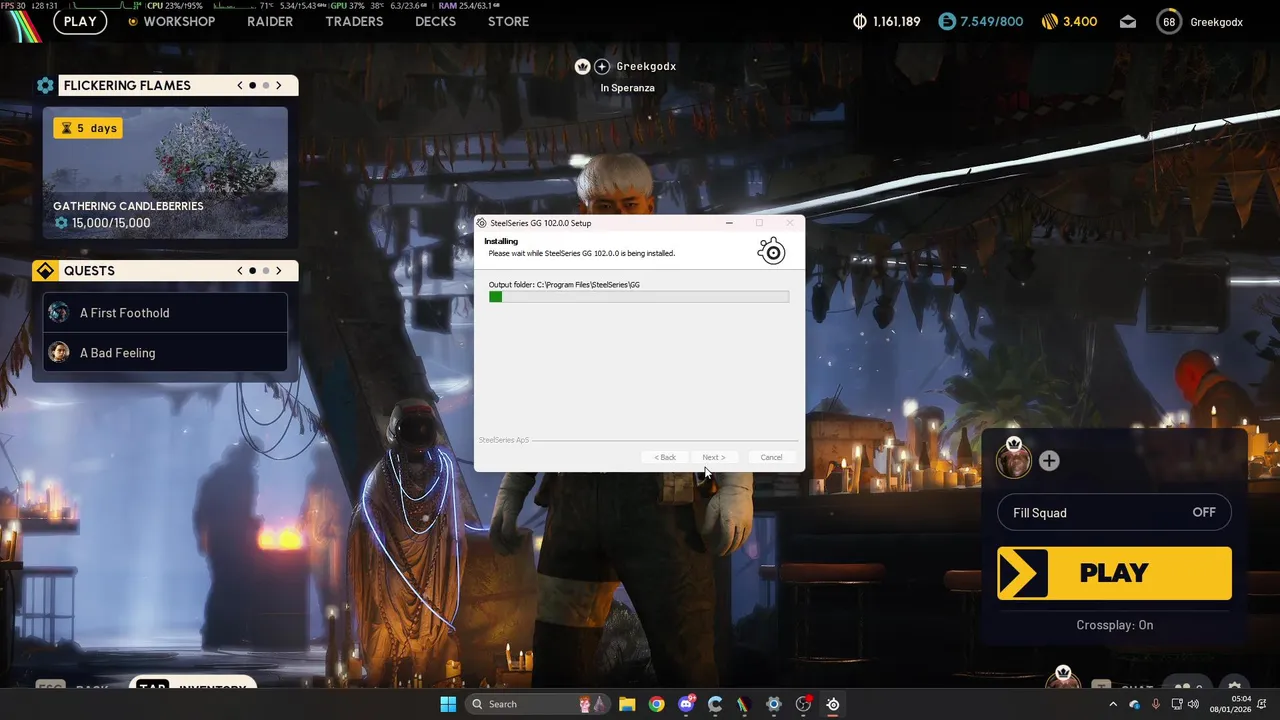Click the Quests header diamond icon
This screenshot has height=720, width=1280.
[x=45, y=271]
